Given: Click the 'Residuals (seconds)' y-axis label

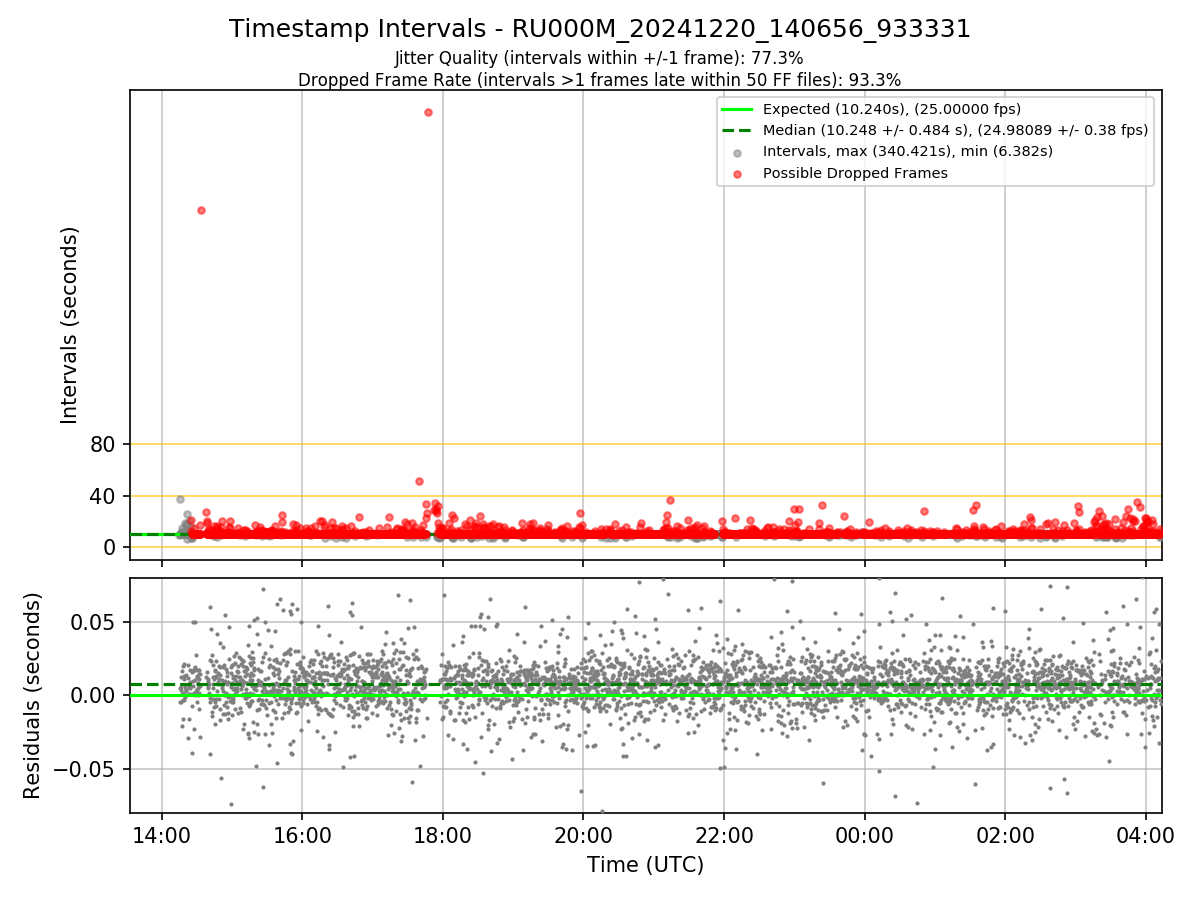Looking at the screenshot, I should (33, 695).
